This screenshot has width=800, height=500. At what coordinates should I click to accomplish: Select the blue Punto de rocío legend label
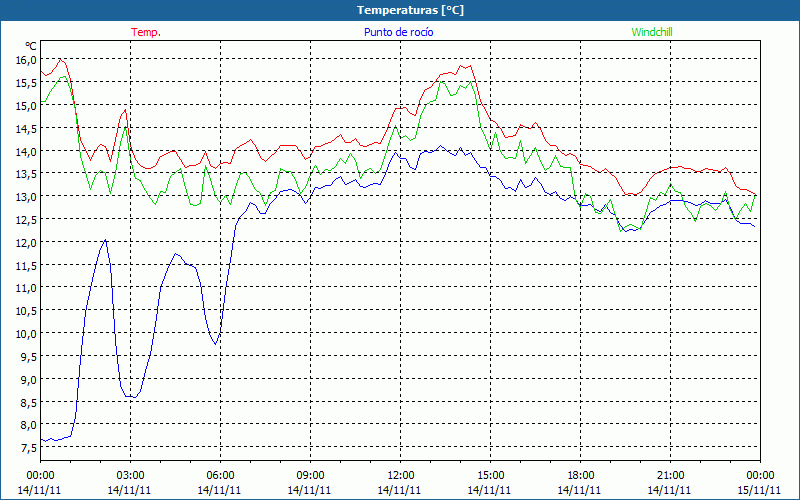point(398,32)
